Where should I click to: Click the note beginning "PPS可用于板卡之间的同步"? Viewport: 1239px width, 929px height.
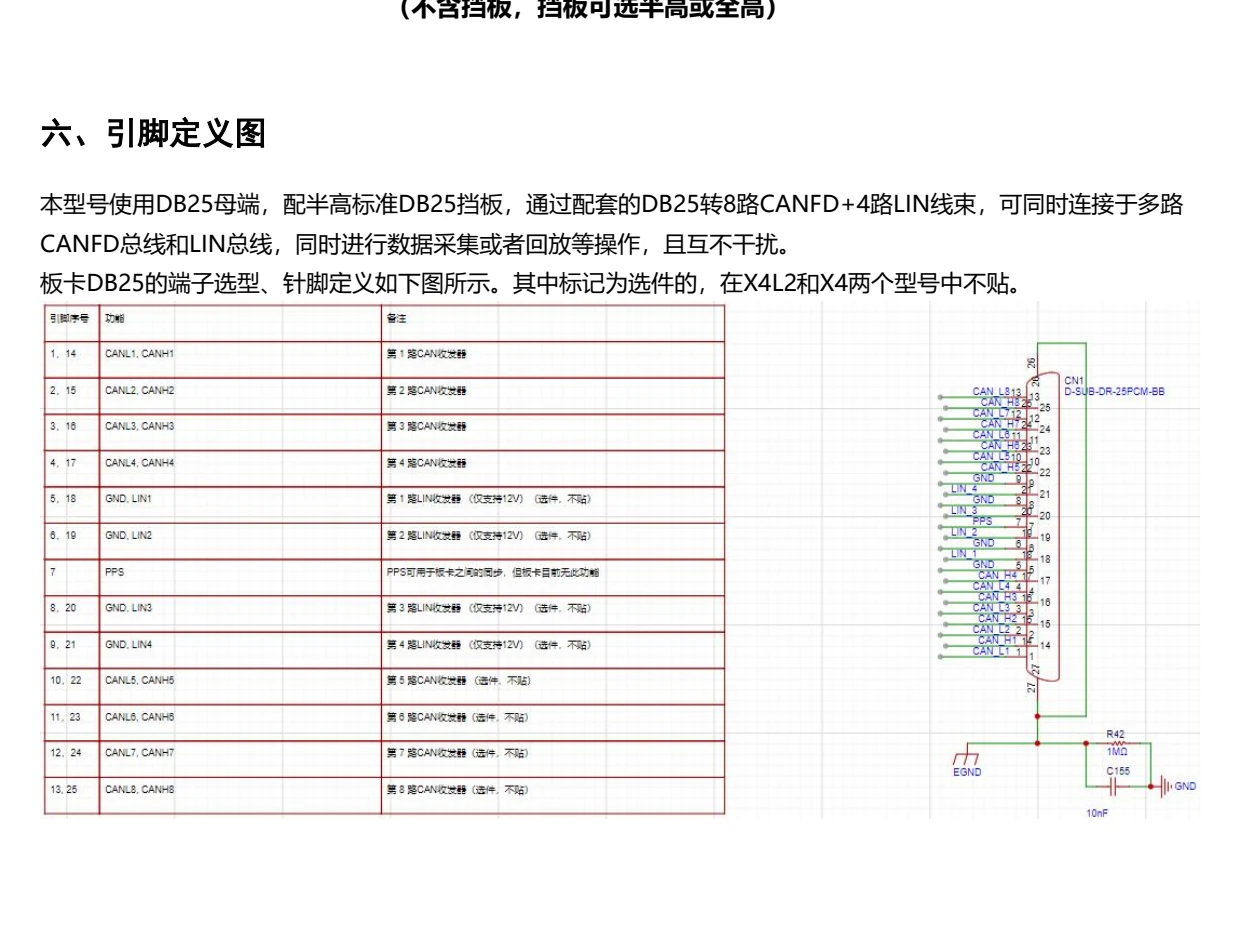493,572
